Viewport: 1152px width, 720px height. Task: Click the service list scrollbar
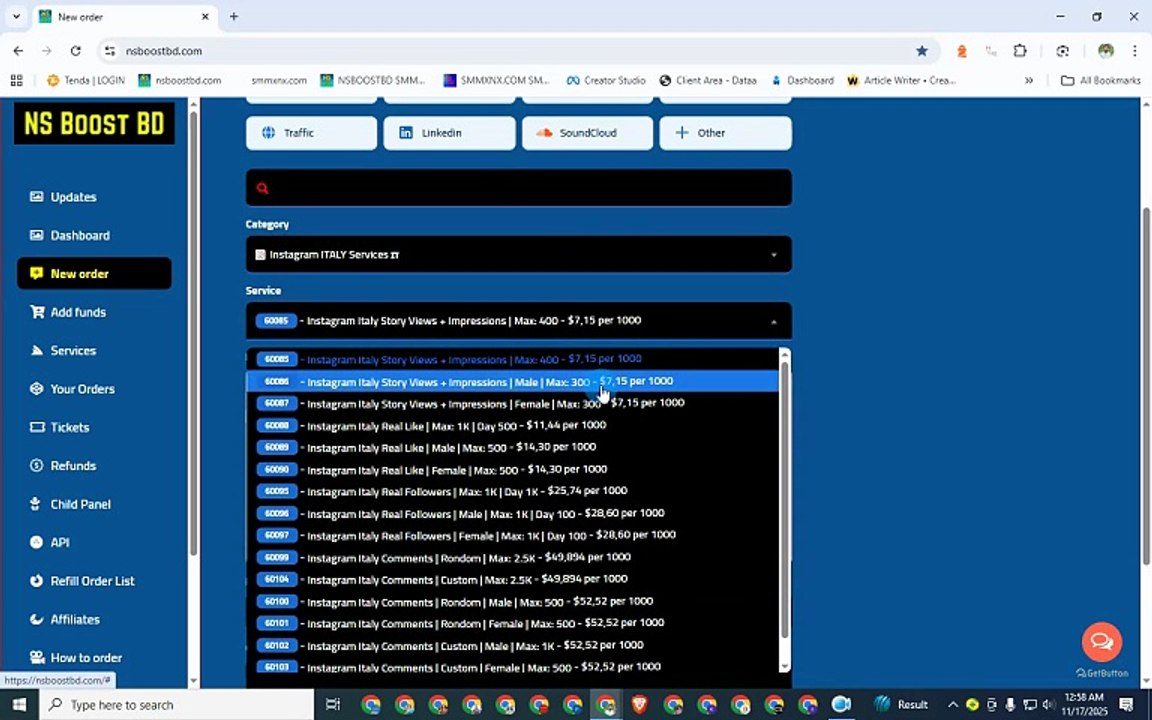pyautogui.click(x=785, y=500)
